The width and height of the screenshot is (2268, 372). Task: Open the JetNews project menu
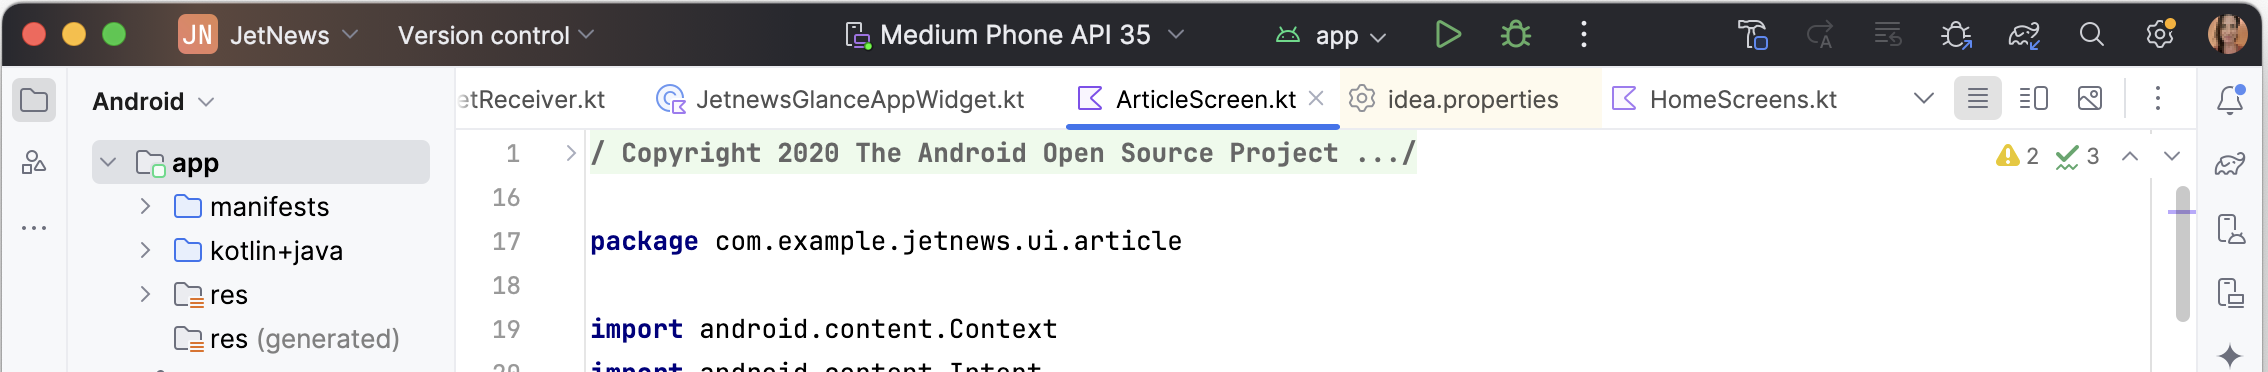click(269, 35)
